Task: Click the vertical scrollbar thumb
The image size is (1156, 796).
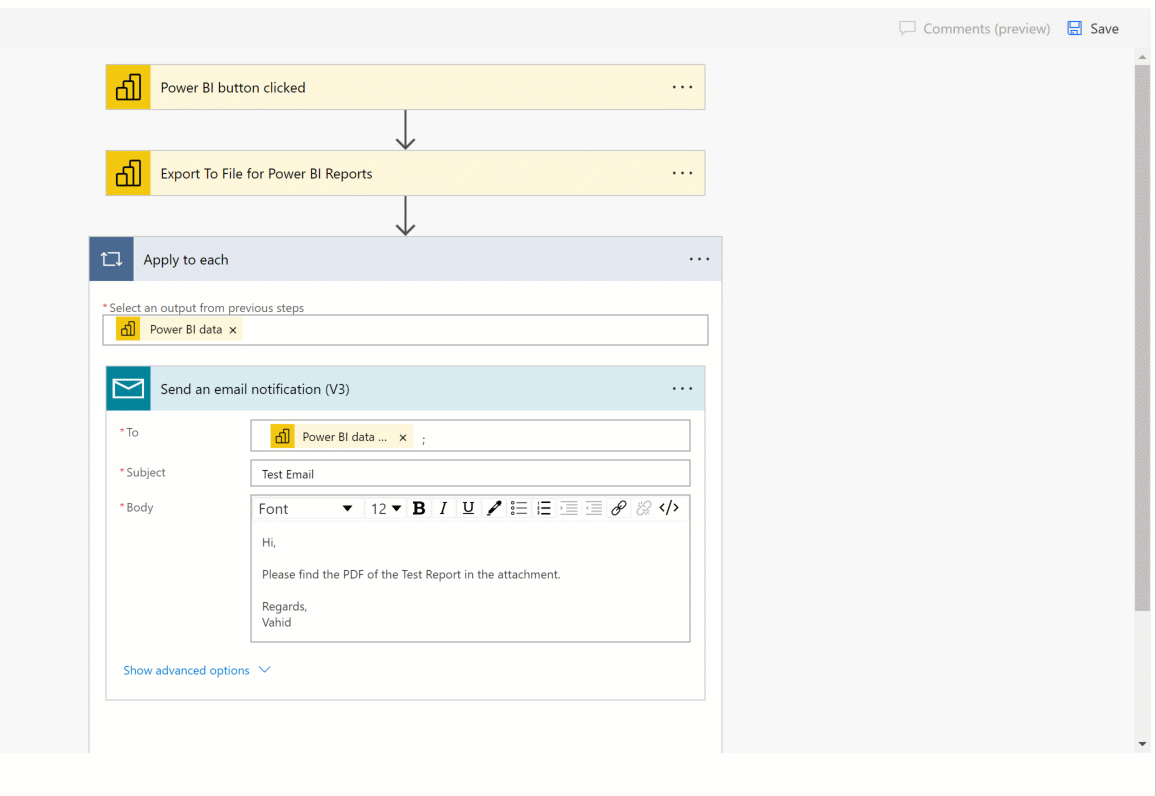Action: point(1142,338)
